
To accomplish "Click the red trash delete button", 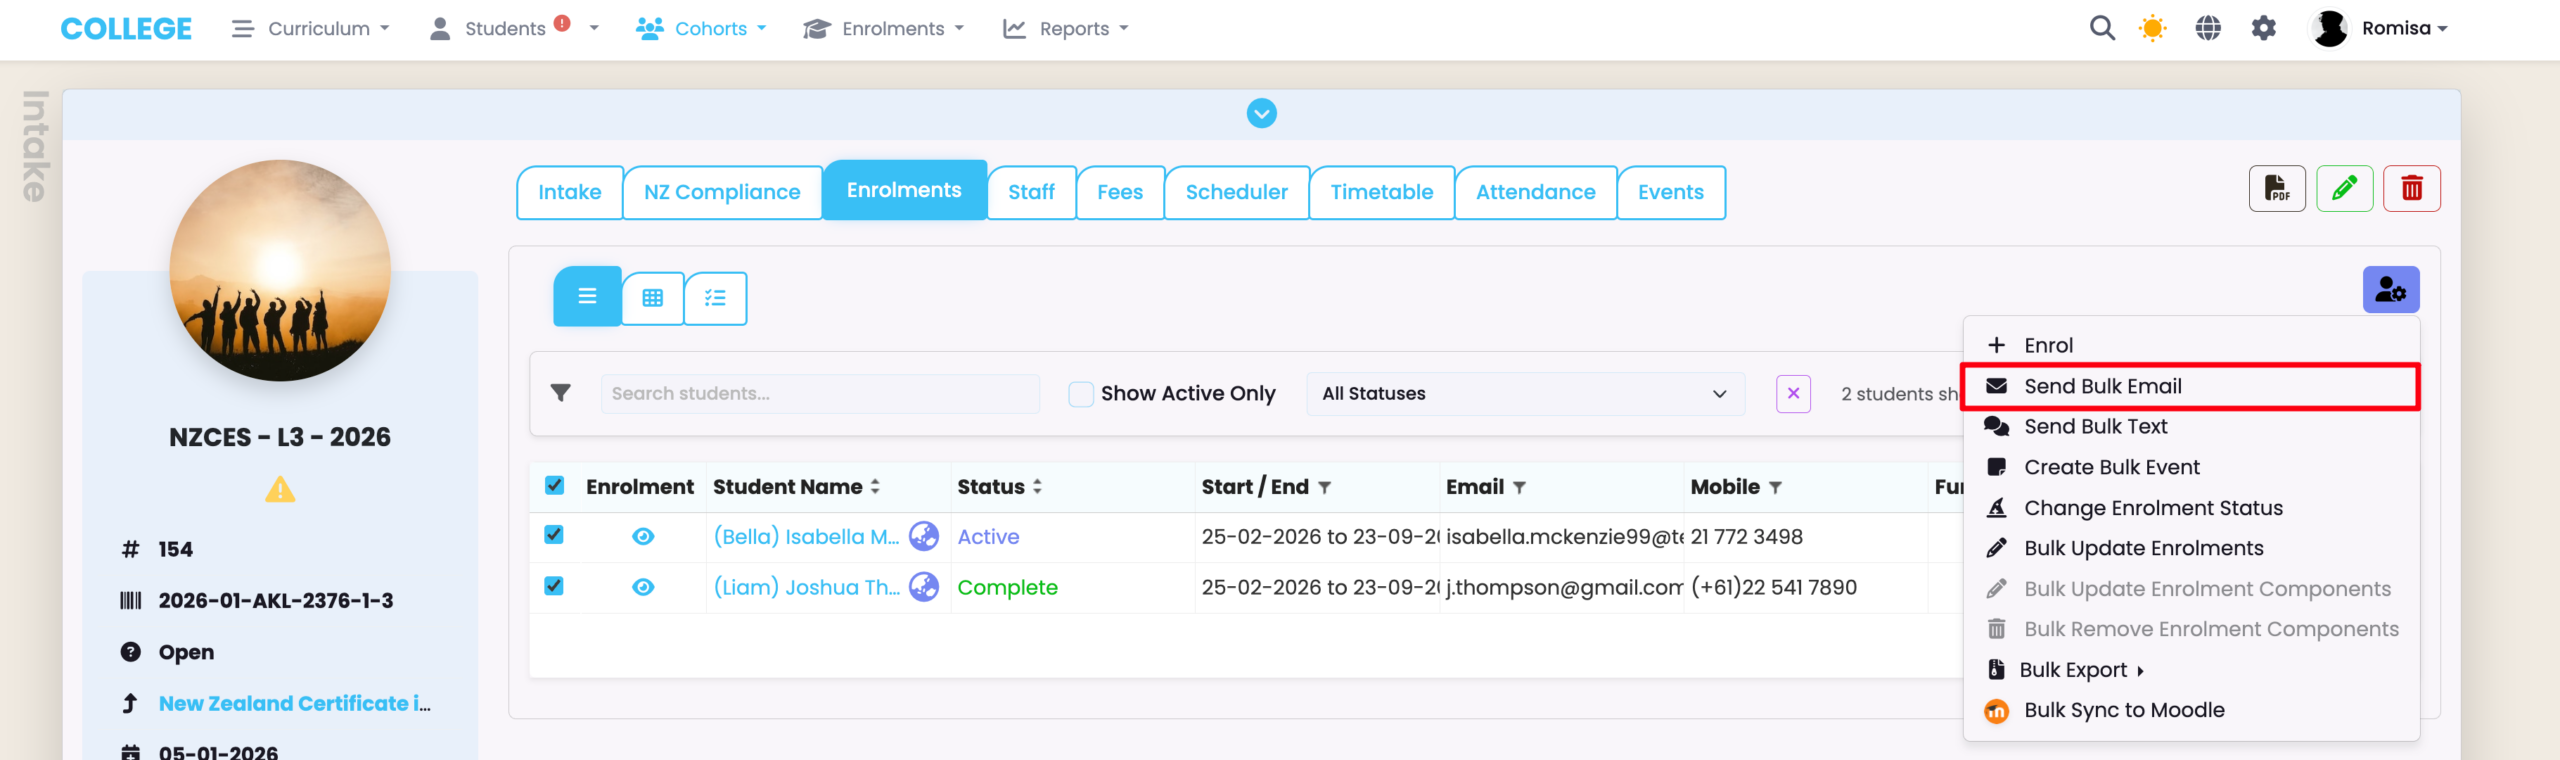I will (x=2411, y=189).
